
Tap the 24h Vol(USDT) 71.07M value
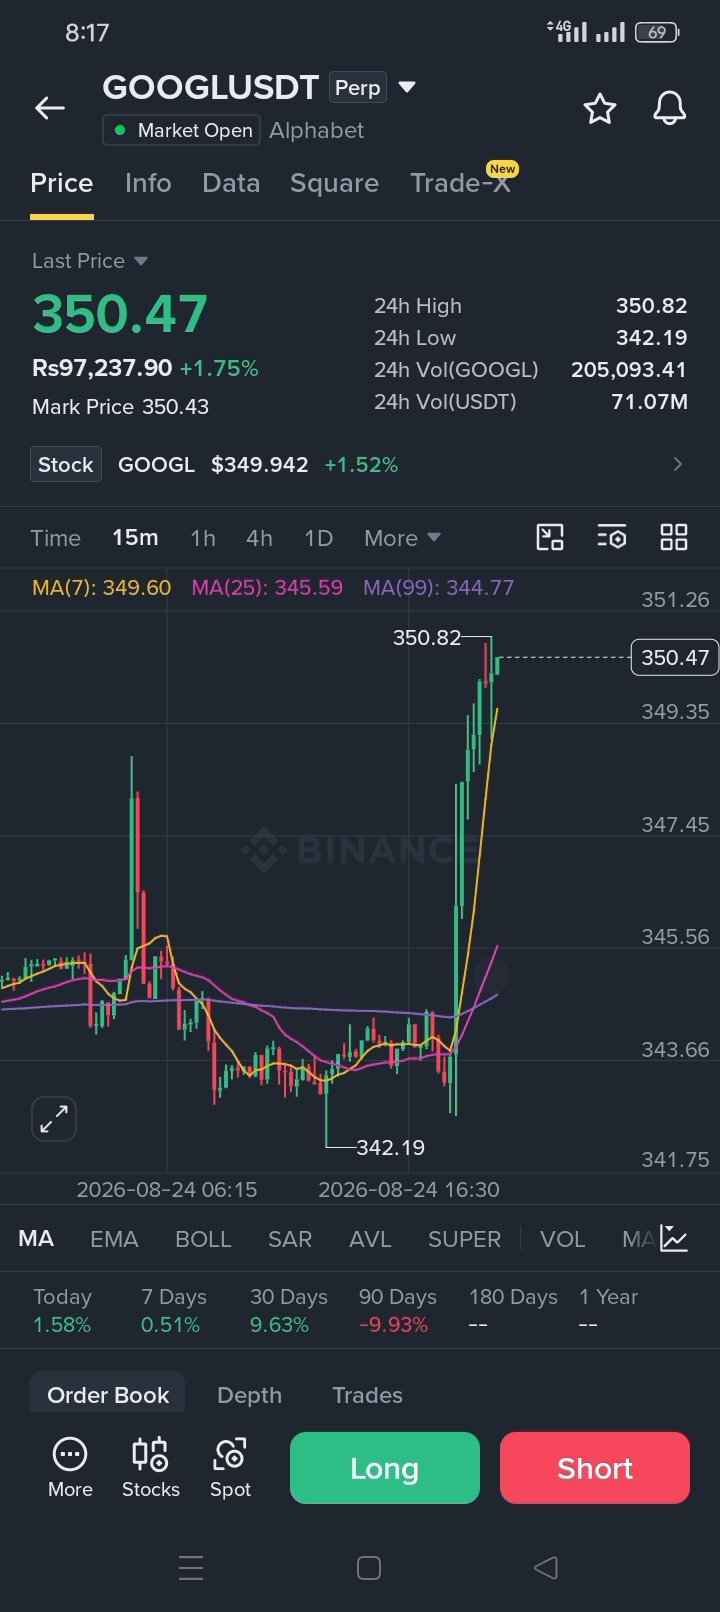(x=649, y=401)
